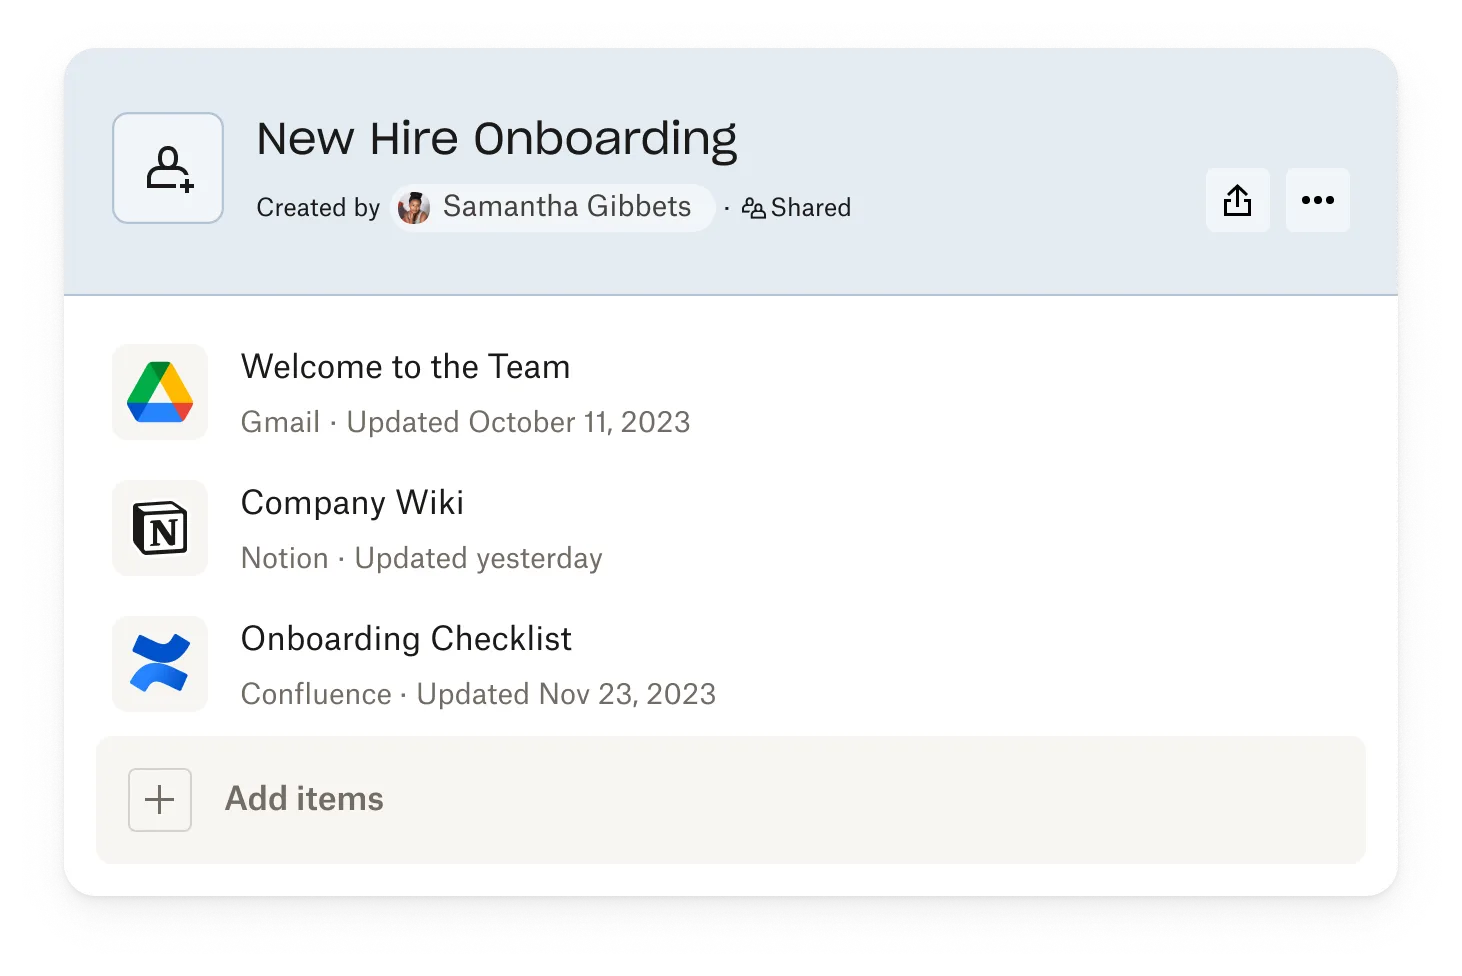Image resolution: width=1462 pixels, height=976 pixels.
Task: Click the Samantha Gibbets name
Action: (x=567, y=207)
